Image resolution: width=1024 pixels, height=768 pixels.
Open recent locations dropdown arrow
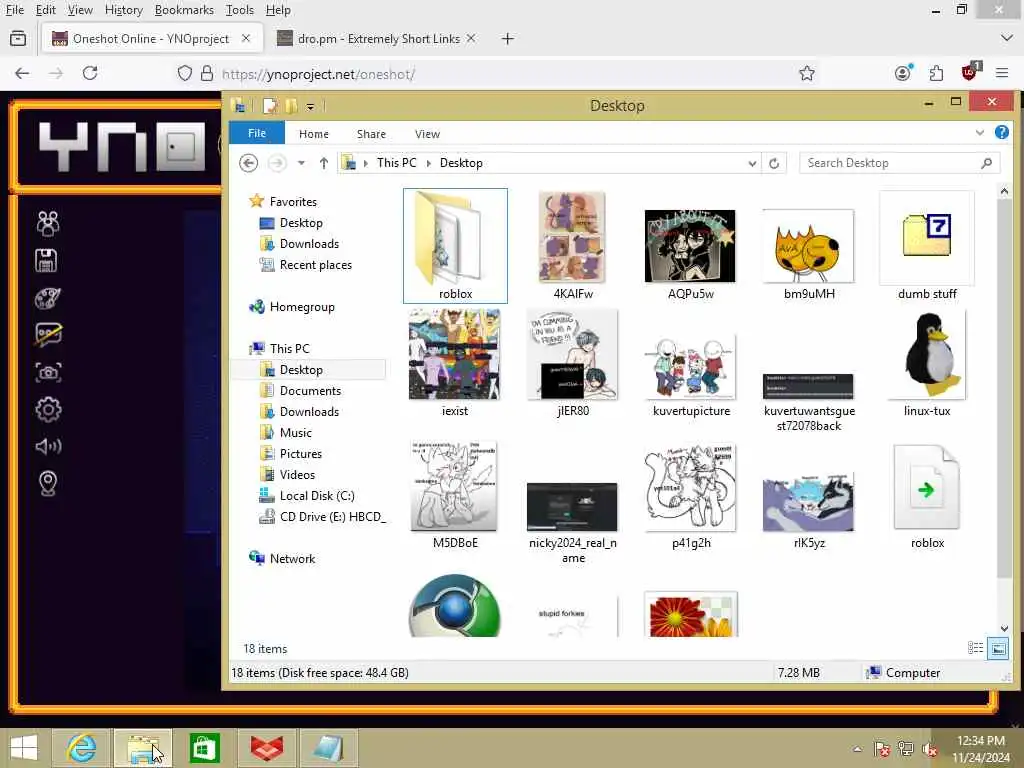point(301,163)
